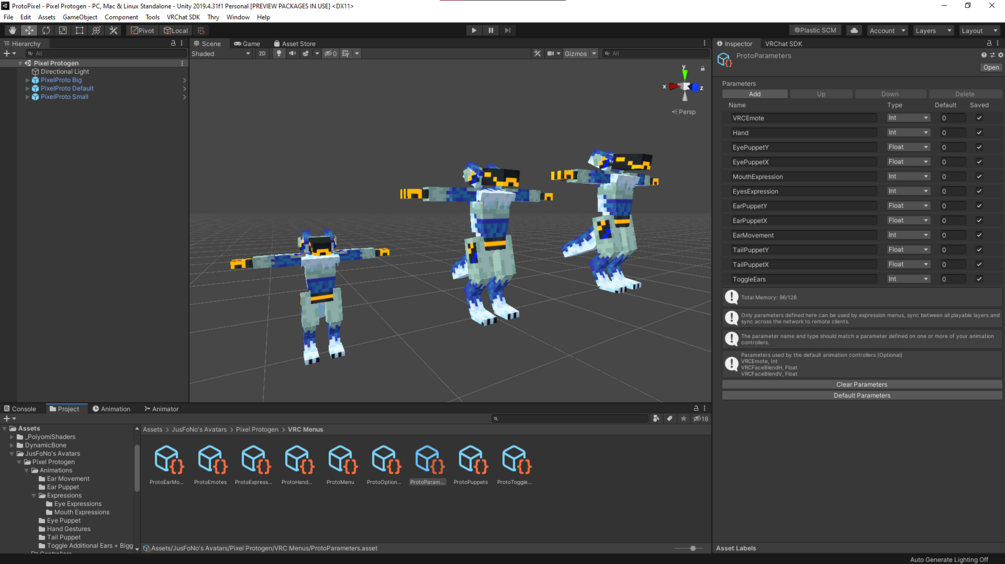
Task: Open the Window menu
Action: click(x=238, y=17)
